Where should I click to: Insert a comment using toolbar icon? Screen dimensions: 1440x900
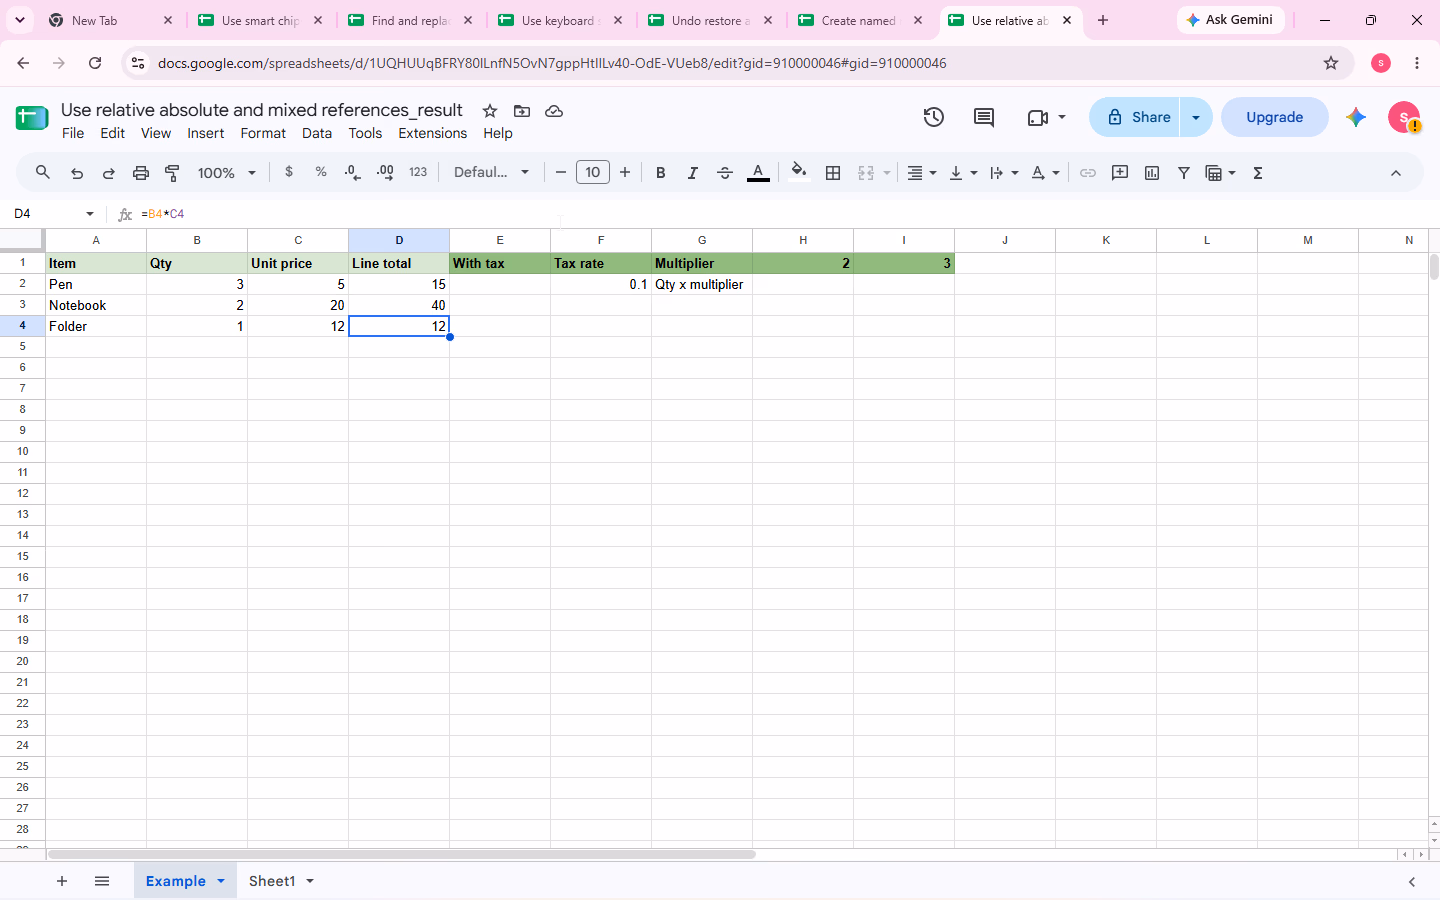1120,173
